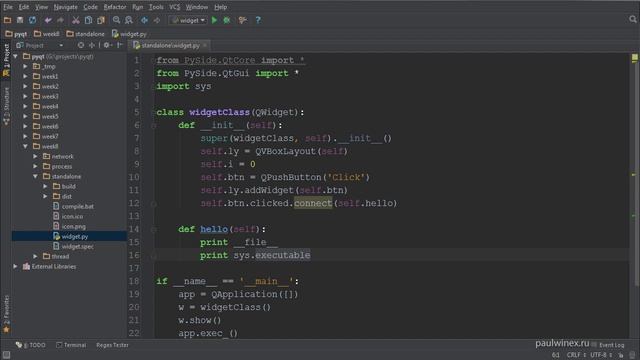Image resolution: width=640 pixels, height=360 pixels.
Task: Navigate Back with the left arrow icon
Action: (x=144, y=20)
